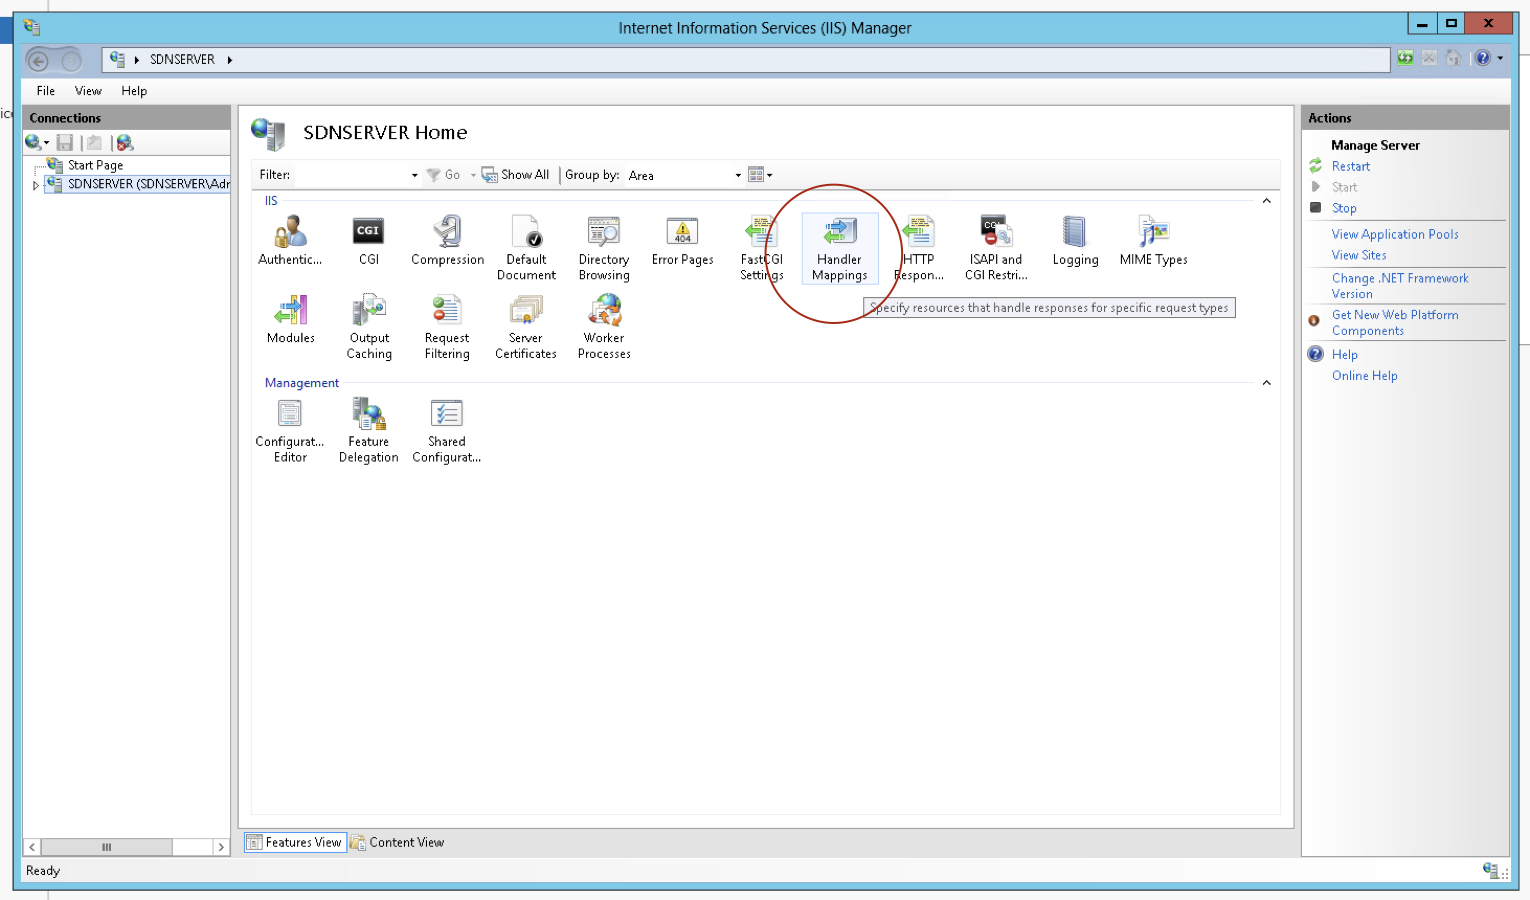This screenshot has height=900, width=1530.
Task: Click the Connections horizontal scrollbar thumb
Action: point(107,847)
